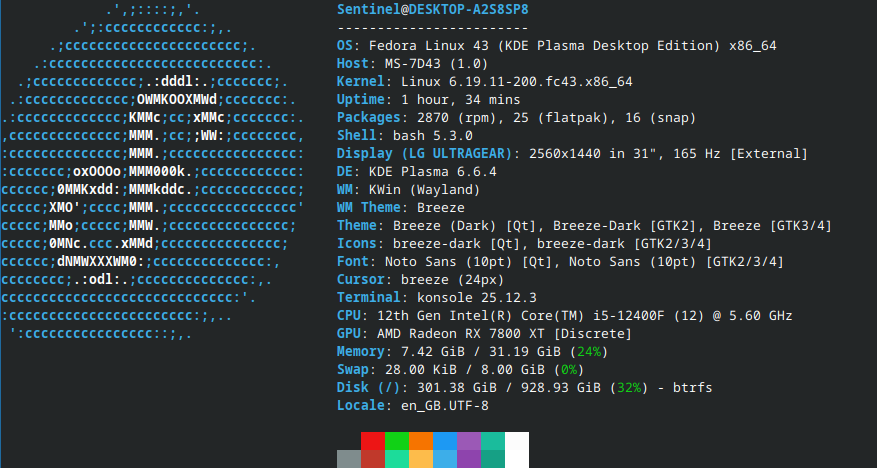Click the green '32%' disk percentage
The image size is (877, 468).
point(629,387)
